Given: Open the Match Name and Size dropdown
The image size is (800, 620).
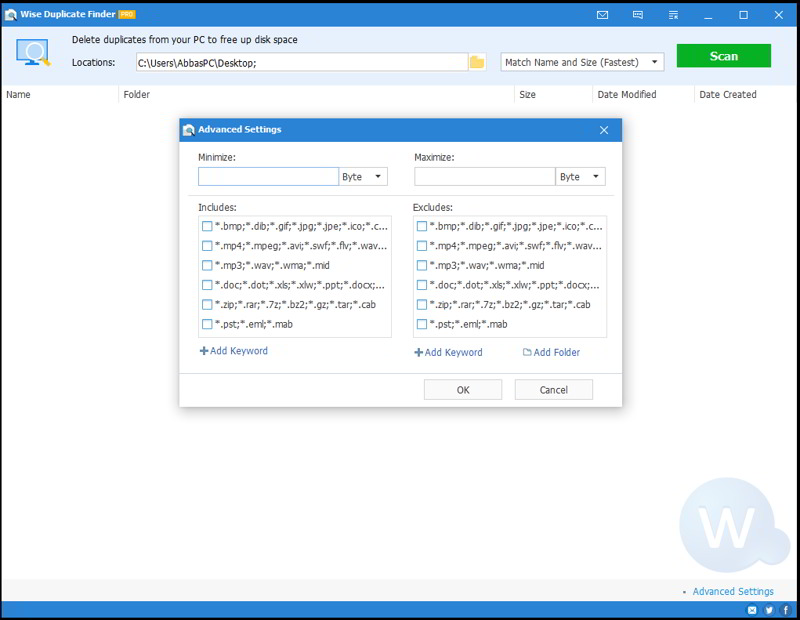Looking at the screenshot, I should [x=582, y=62].
